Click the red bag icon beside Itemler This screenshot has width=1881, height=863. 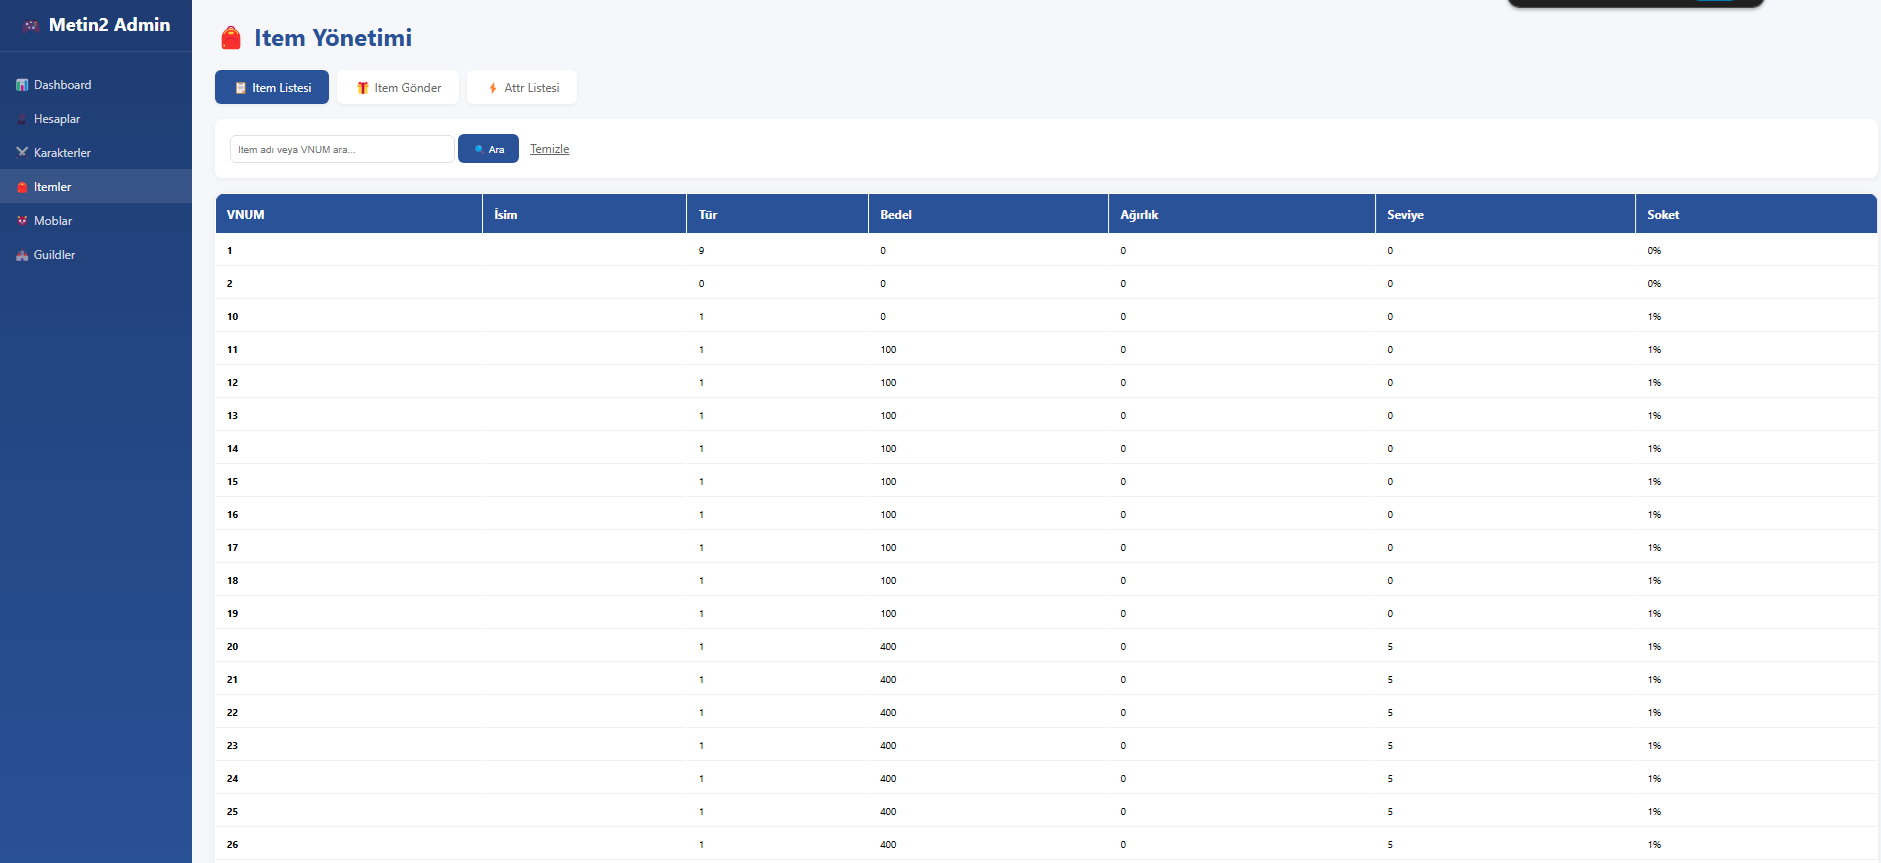coord(22,187)
